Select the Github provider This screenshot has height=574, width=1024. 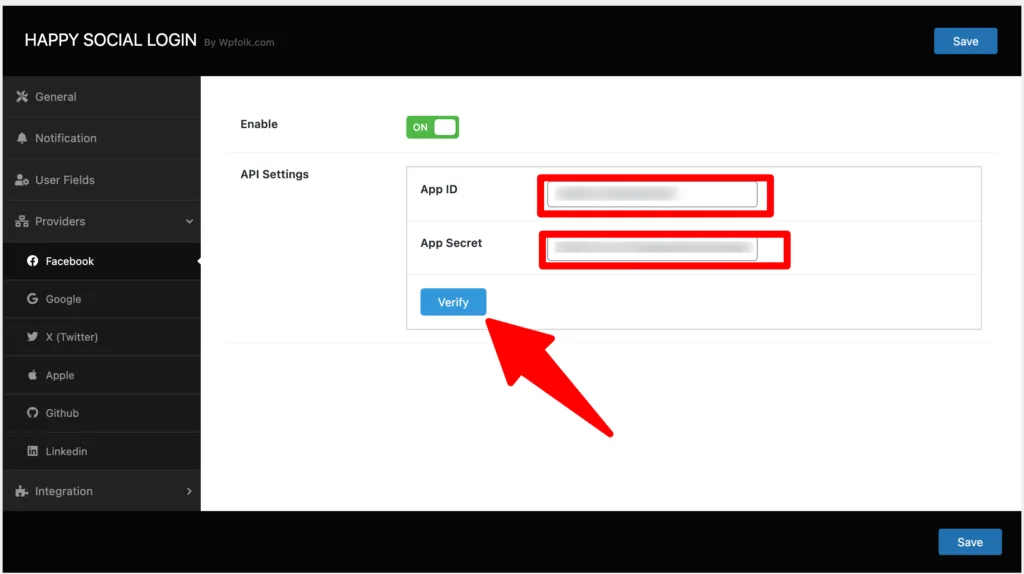(x=102, y=413)
